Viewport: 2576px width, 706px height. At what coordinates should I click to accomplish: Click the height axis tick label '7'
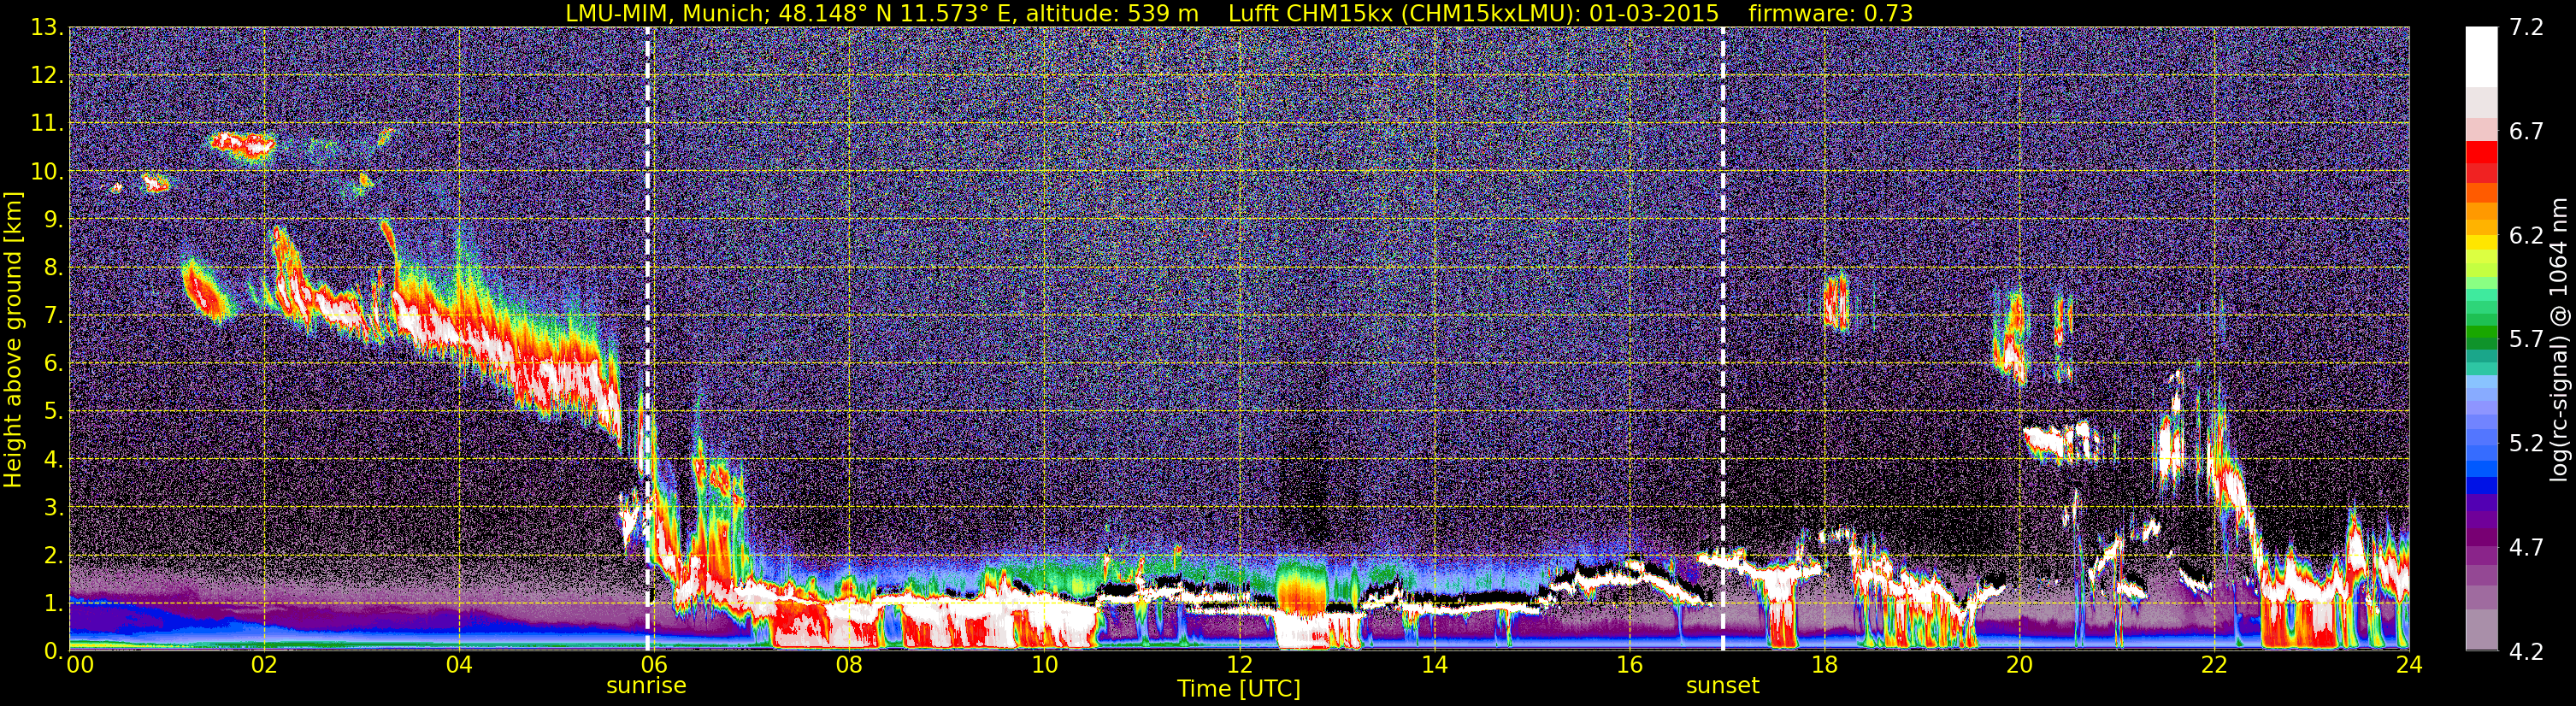pyautogui.click(x=53, y=315)
